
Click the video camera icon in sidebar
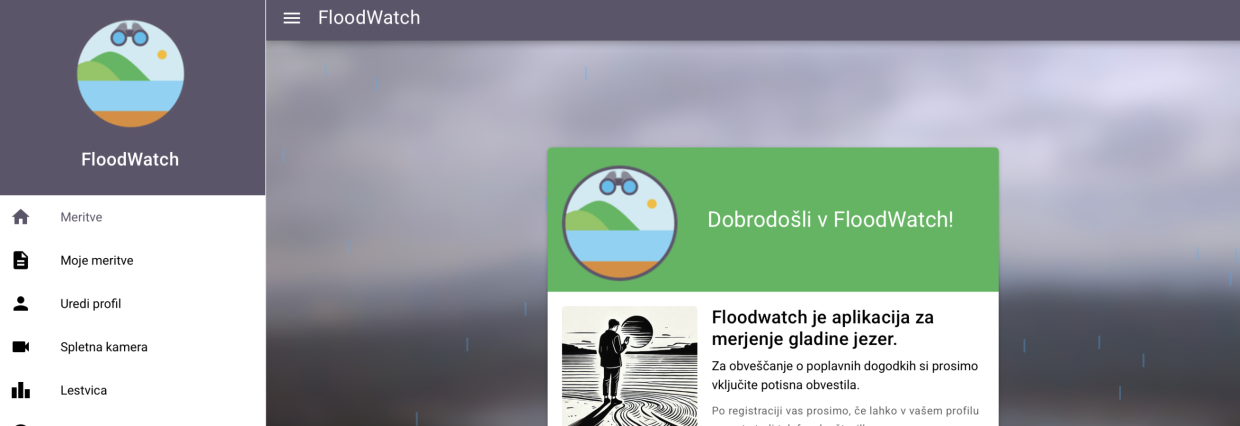click(20, 347)
